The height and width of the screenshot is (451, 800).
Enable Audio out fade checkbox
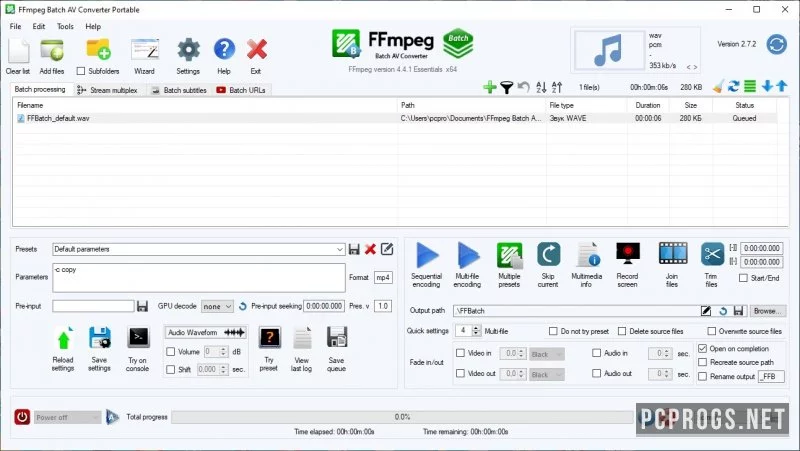(596, 373)
